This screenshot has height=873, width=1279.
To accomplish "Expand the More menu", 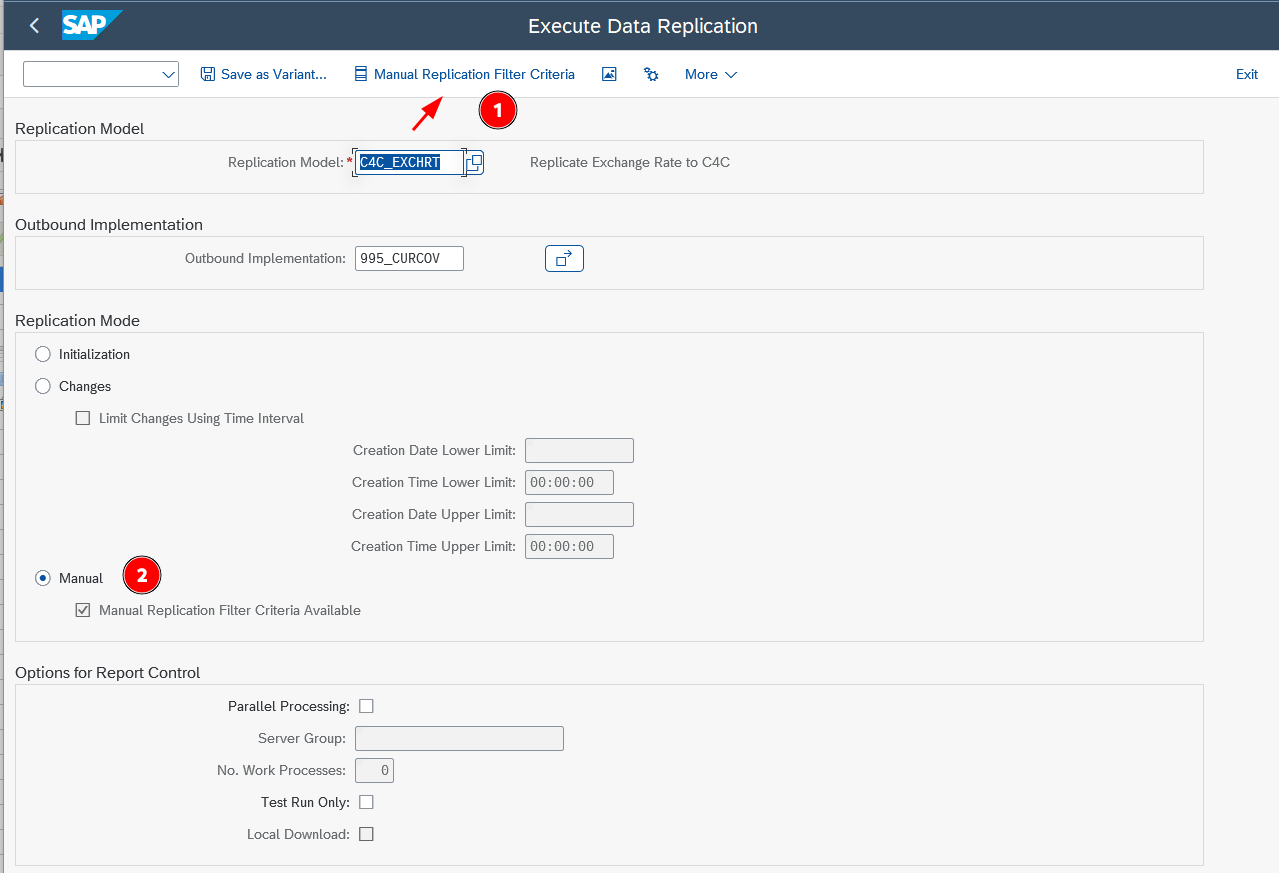I will (711, 74).
